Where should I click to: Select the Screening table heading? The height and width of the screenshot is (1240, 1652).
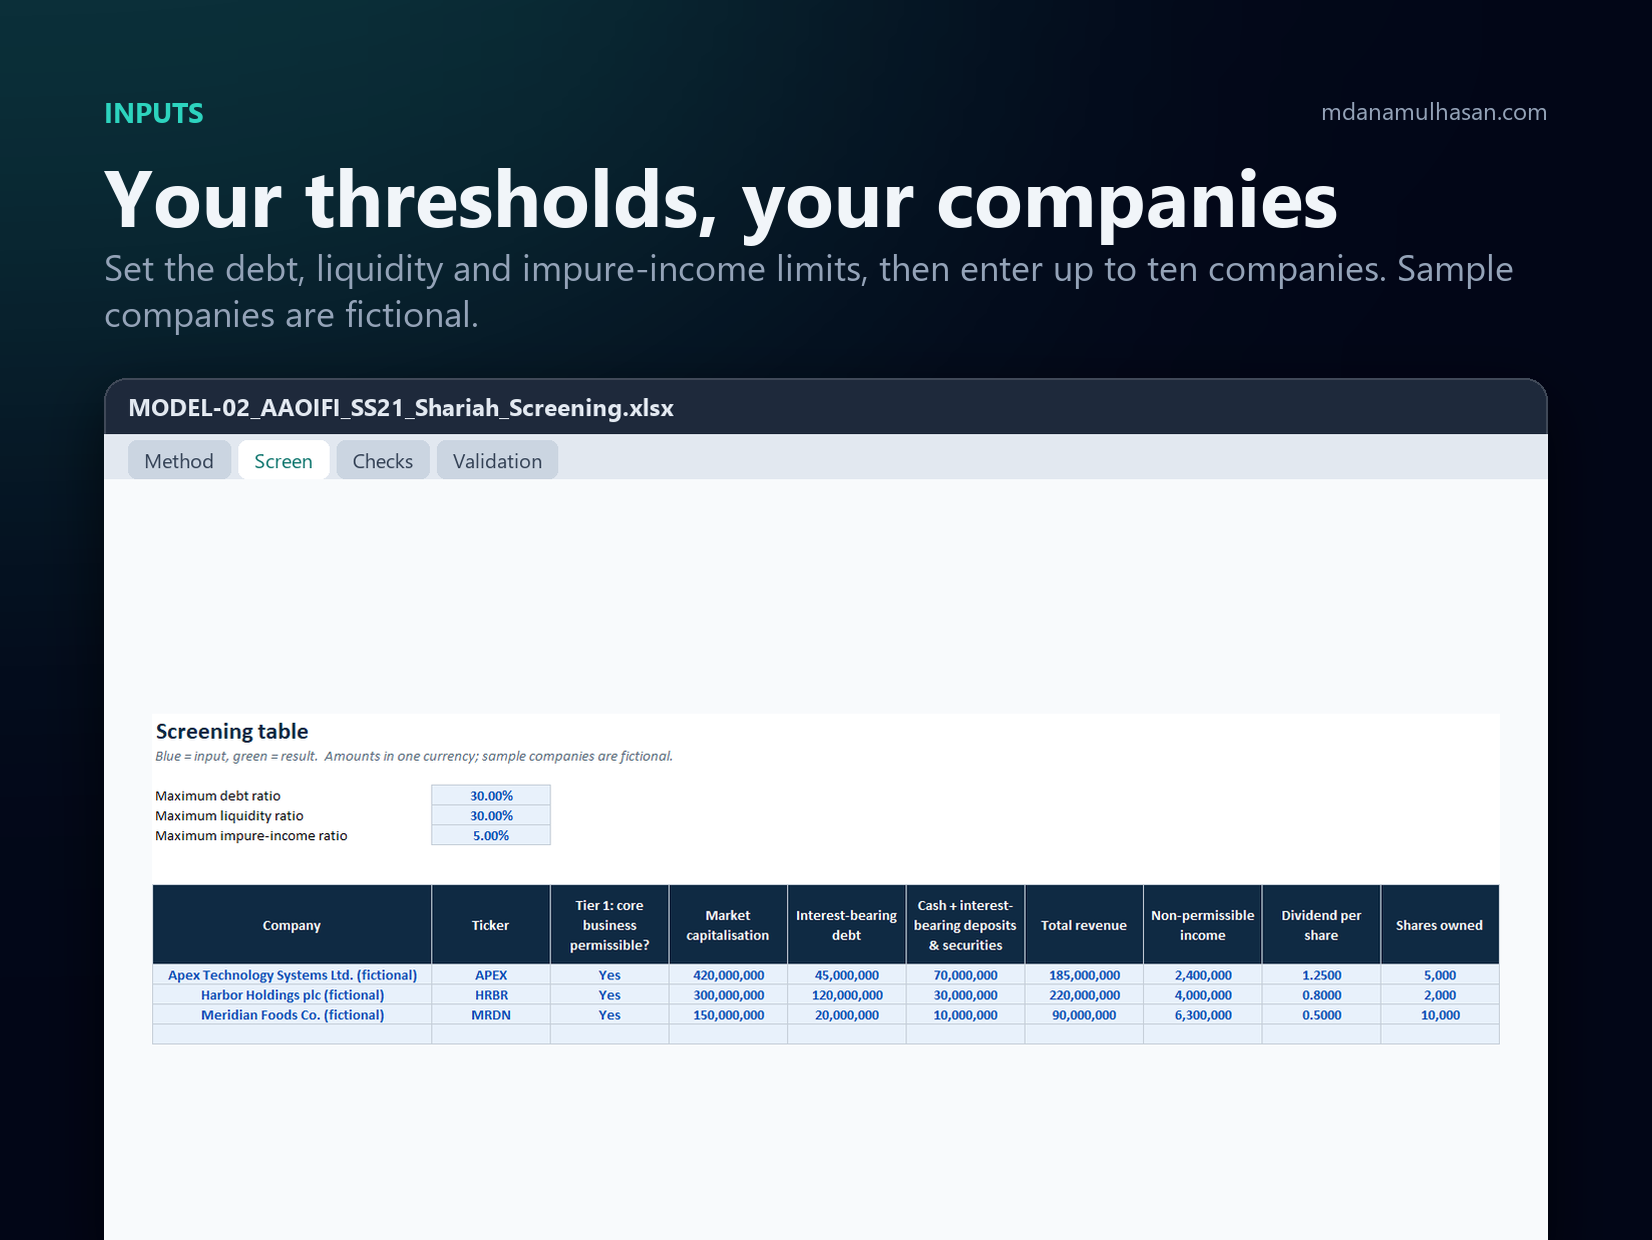pos(232,731)
